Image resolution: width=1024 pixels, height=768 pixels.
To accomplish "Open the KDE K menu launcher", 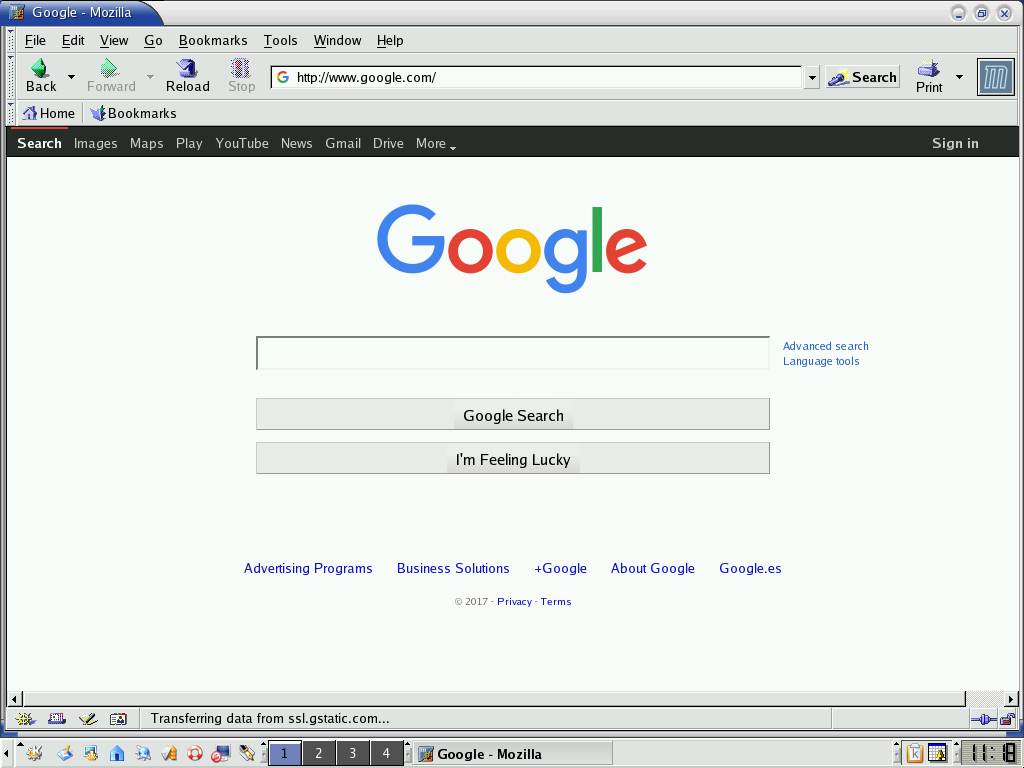I will (x=35, y=754).
